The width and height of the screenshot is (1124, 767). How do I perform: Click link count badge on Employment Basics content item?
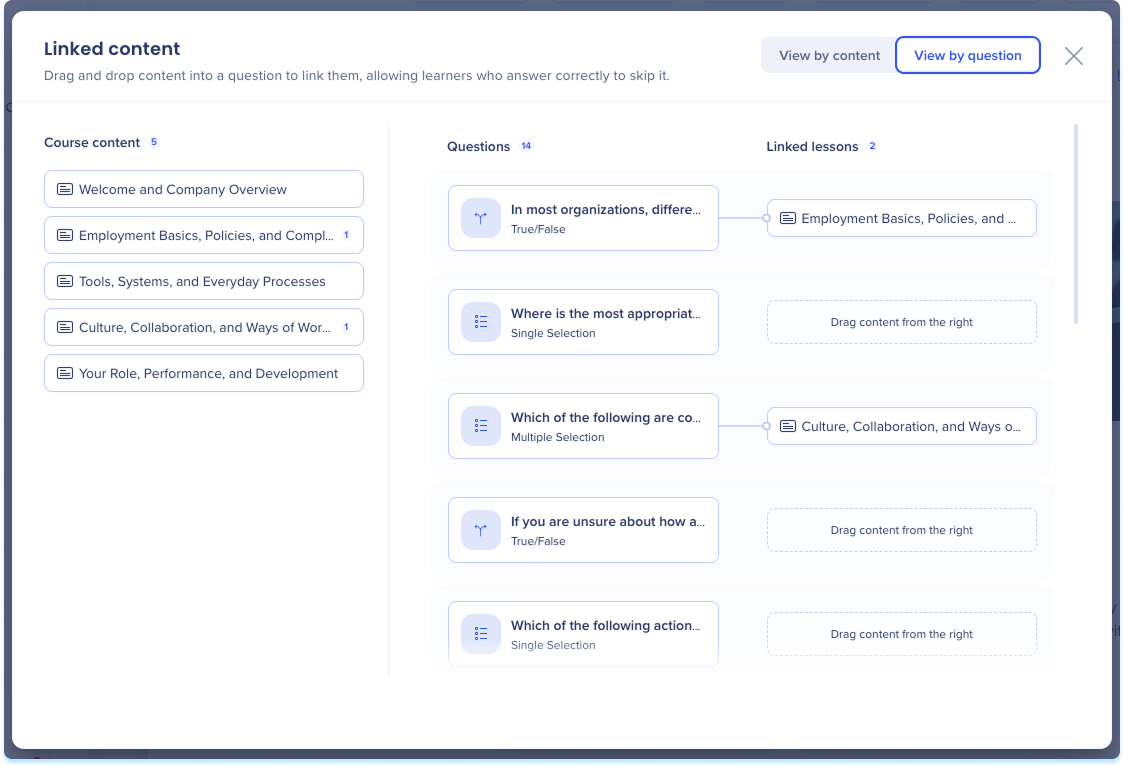tap(346, 235)
